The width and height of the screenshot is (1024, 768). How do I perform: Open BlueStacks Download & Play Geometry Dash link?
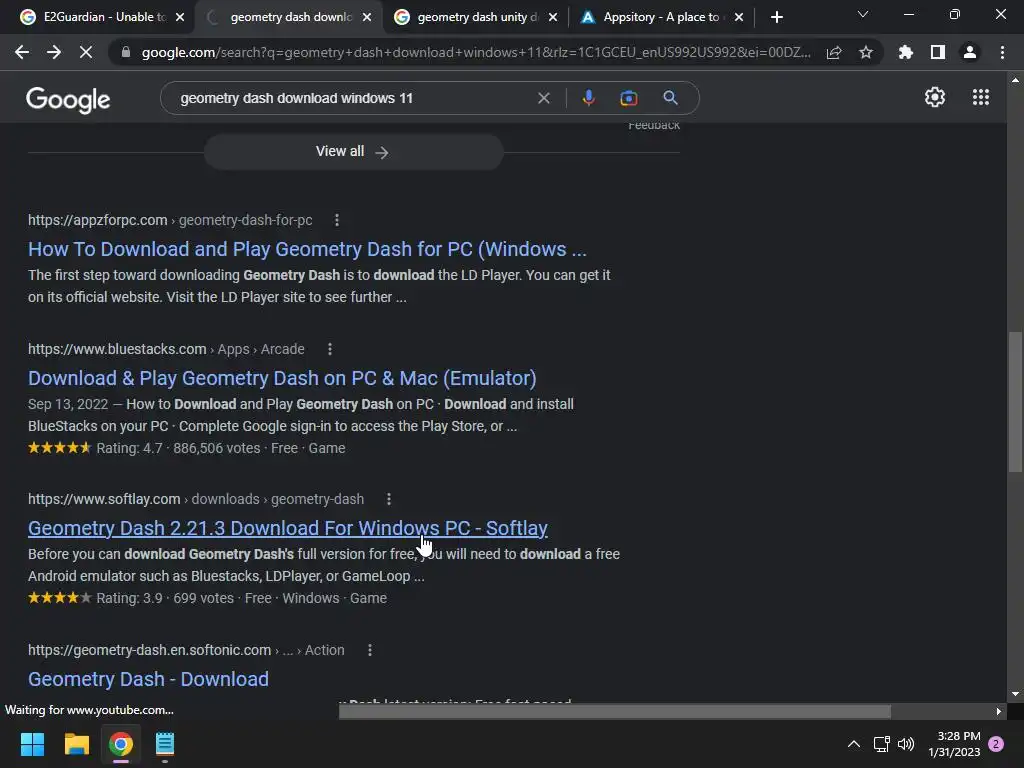(282, 378)
